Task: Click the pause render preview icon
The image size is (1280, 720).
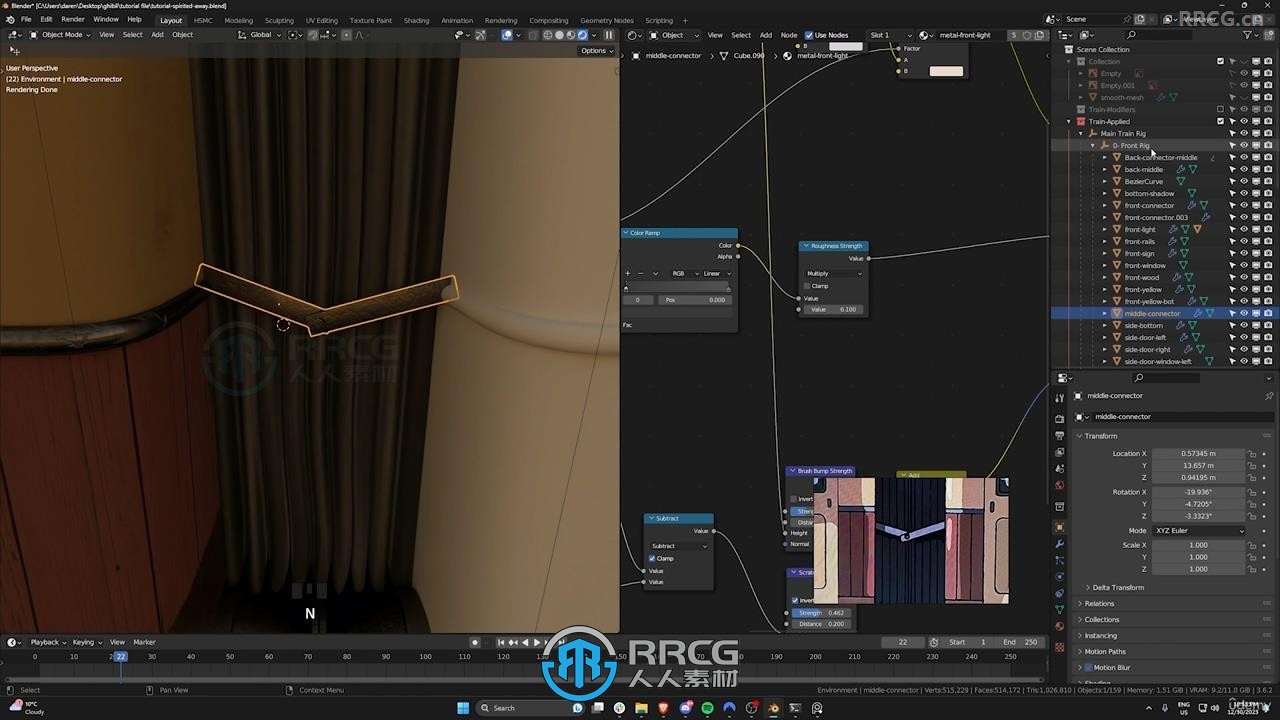Action: pyautogui.click(x=608, y=35)
